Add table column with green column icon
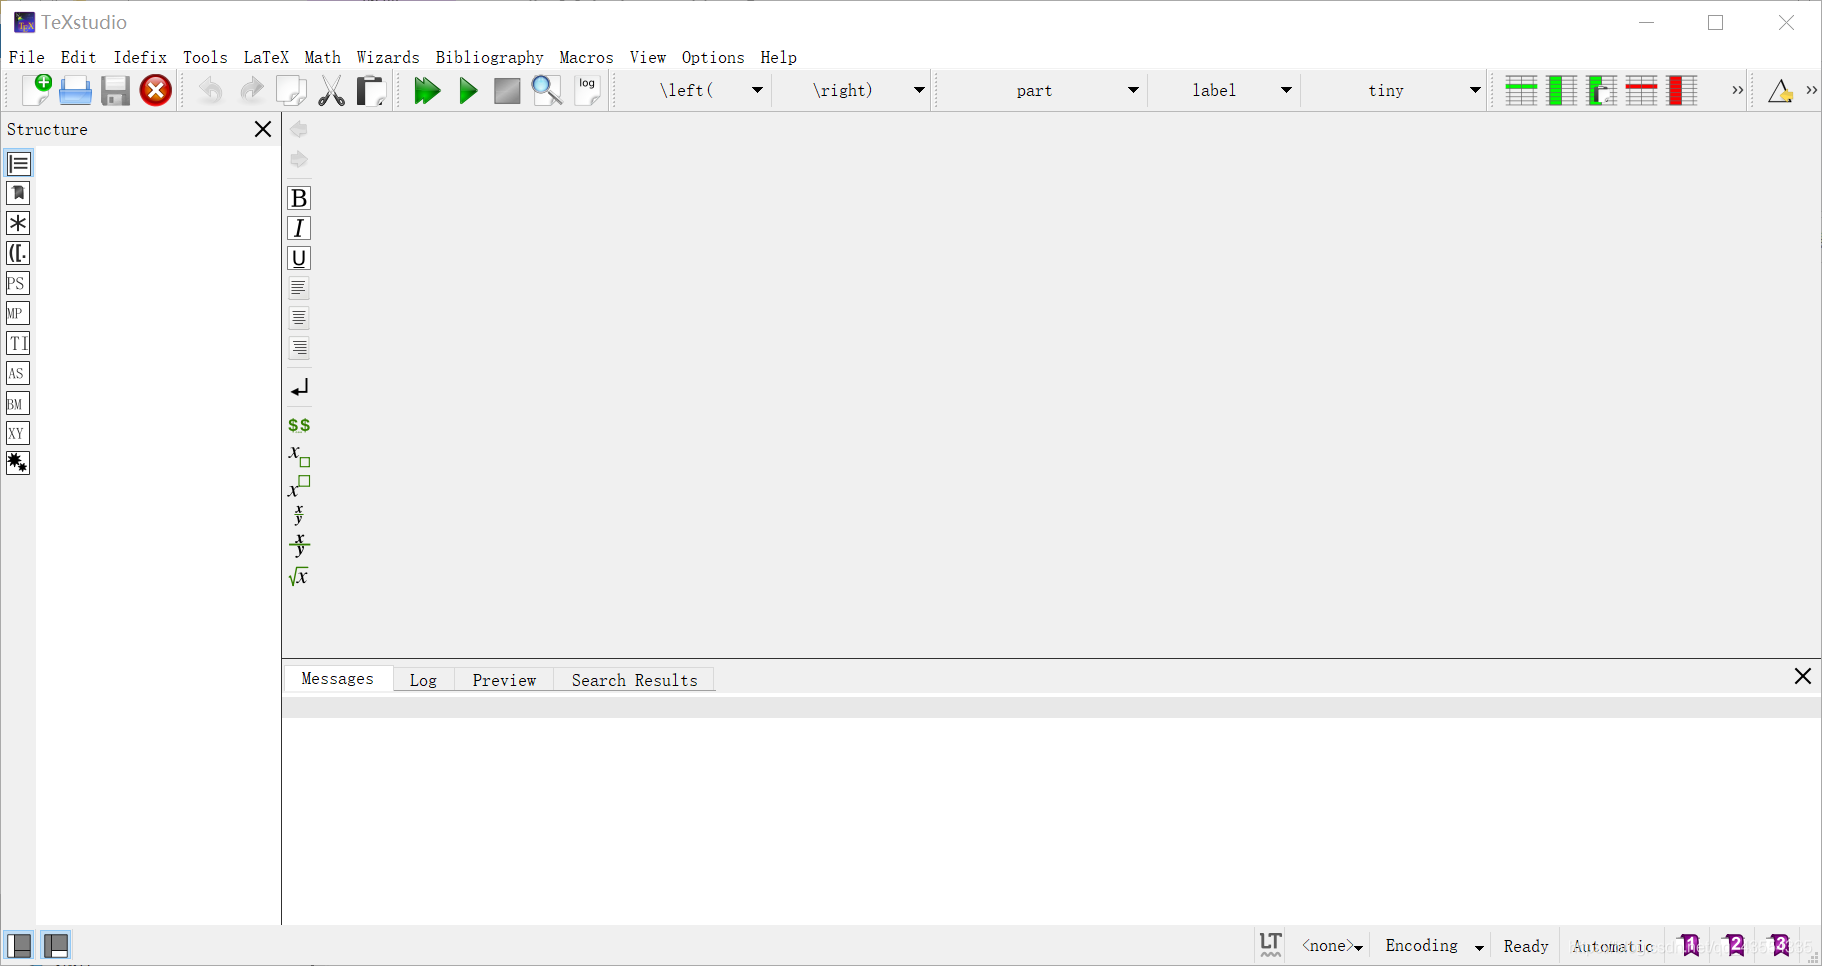 click(1562, 90)
